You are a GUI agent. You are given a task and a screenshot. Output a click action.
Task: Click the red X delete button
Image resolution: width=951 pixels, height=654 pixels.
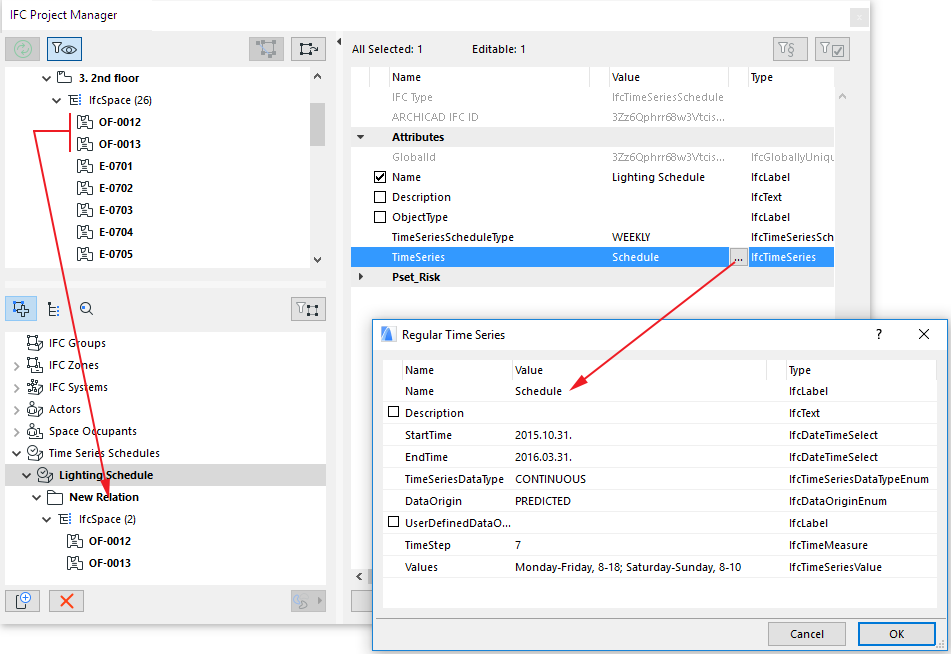click(x=67, y=601)
